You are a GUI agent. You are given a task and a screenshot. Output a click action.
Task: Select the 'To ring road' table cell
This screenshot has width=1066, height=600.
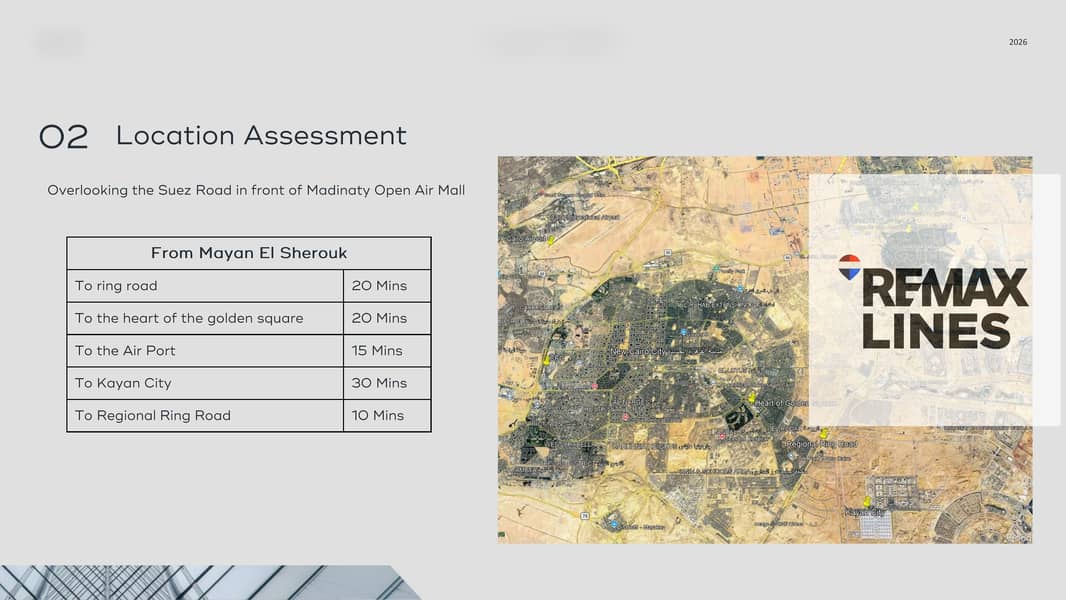click(x=205, y=285)
